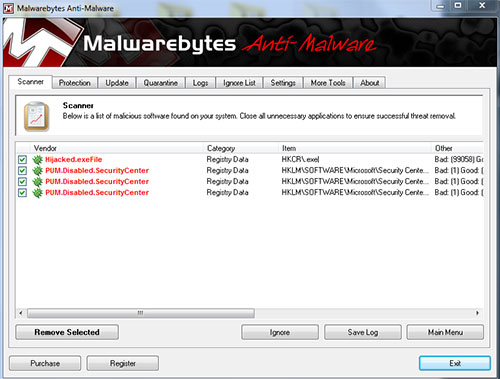Screen dimensions: 500x379
Task: Minimize the Malwarebytes window
Action: coord(440,6)
